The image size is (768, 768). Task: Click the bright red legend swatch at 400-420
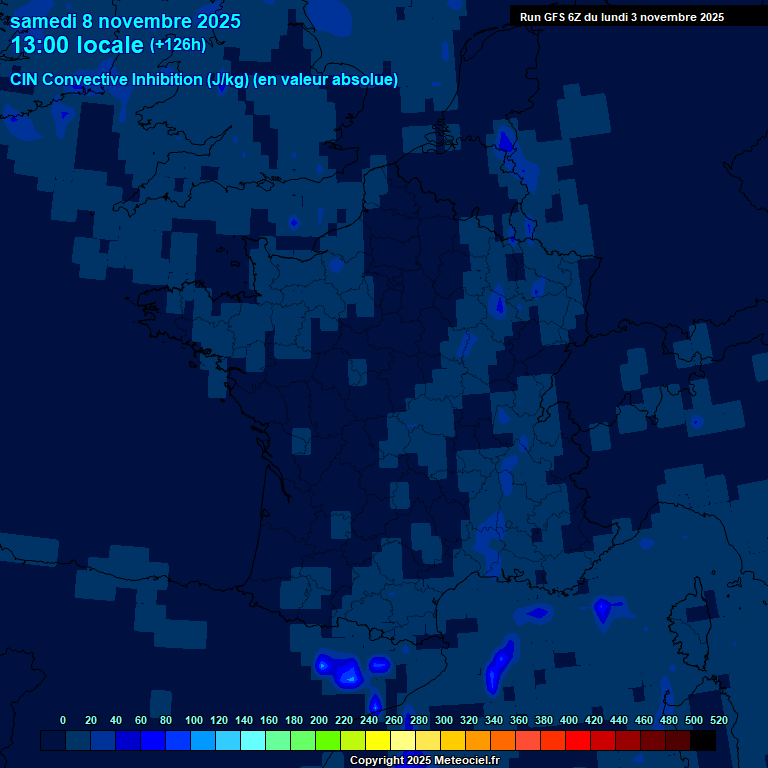[578, 740]
